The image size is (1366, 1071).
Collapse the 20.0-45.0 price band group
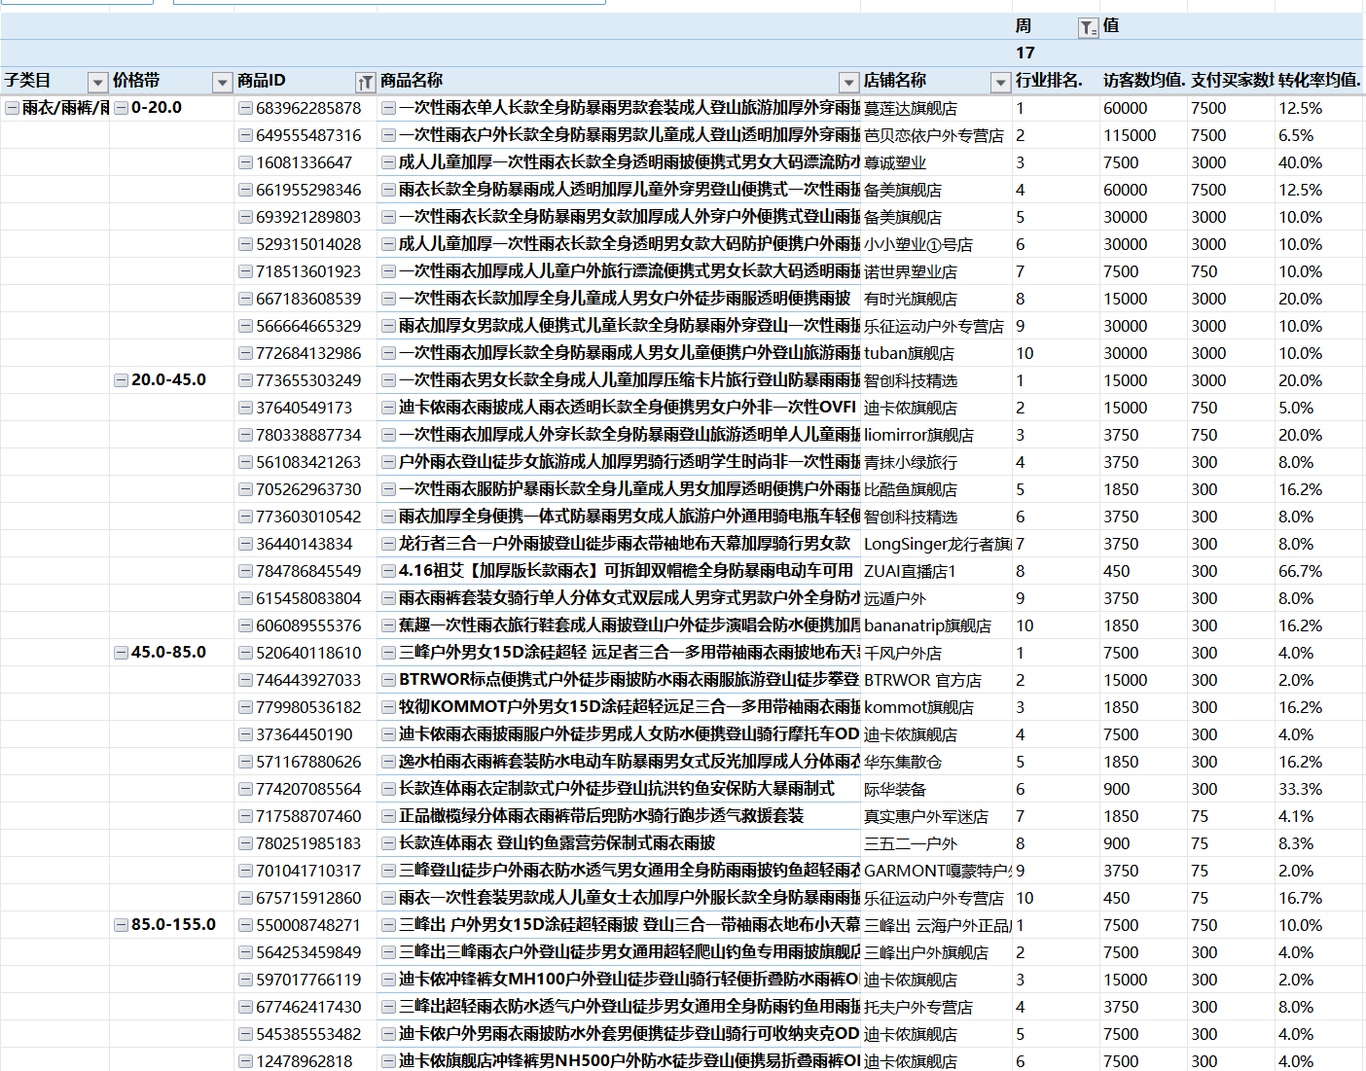[x=121, y=380]
